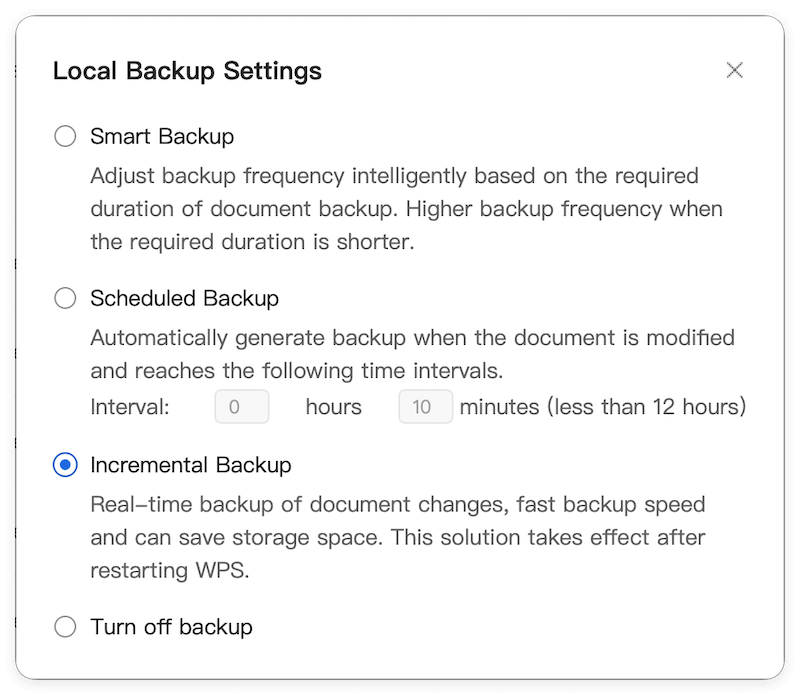Click the hours input field
Viewport: 800px width, 695px height.
click(x=242, y=406)
